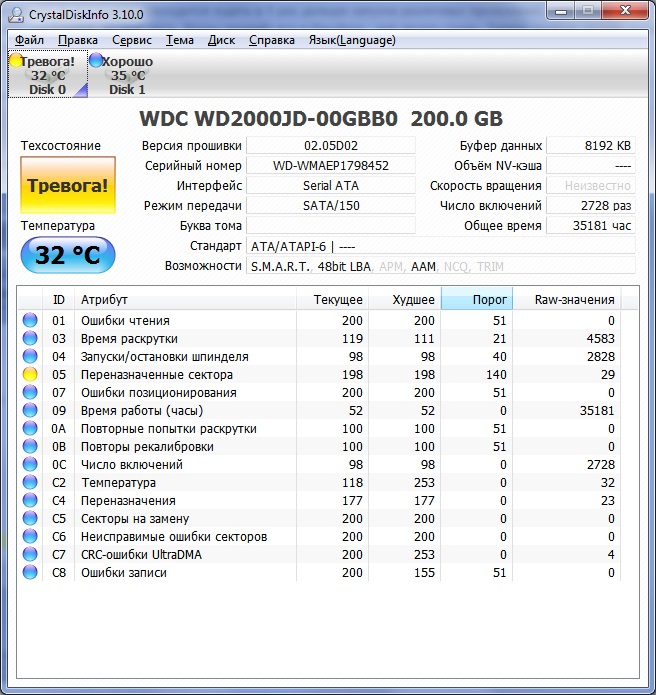The width and height of the screenshot is (656, 695).
Task: Click status icon for C6 Неисправимые ошибки секторов
Action: click(30, 536)
